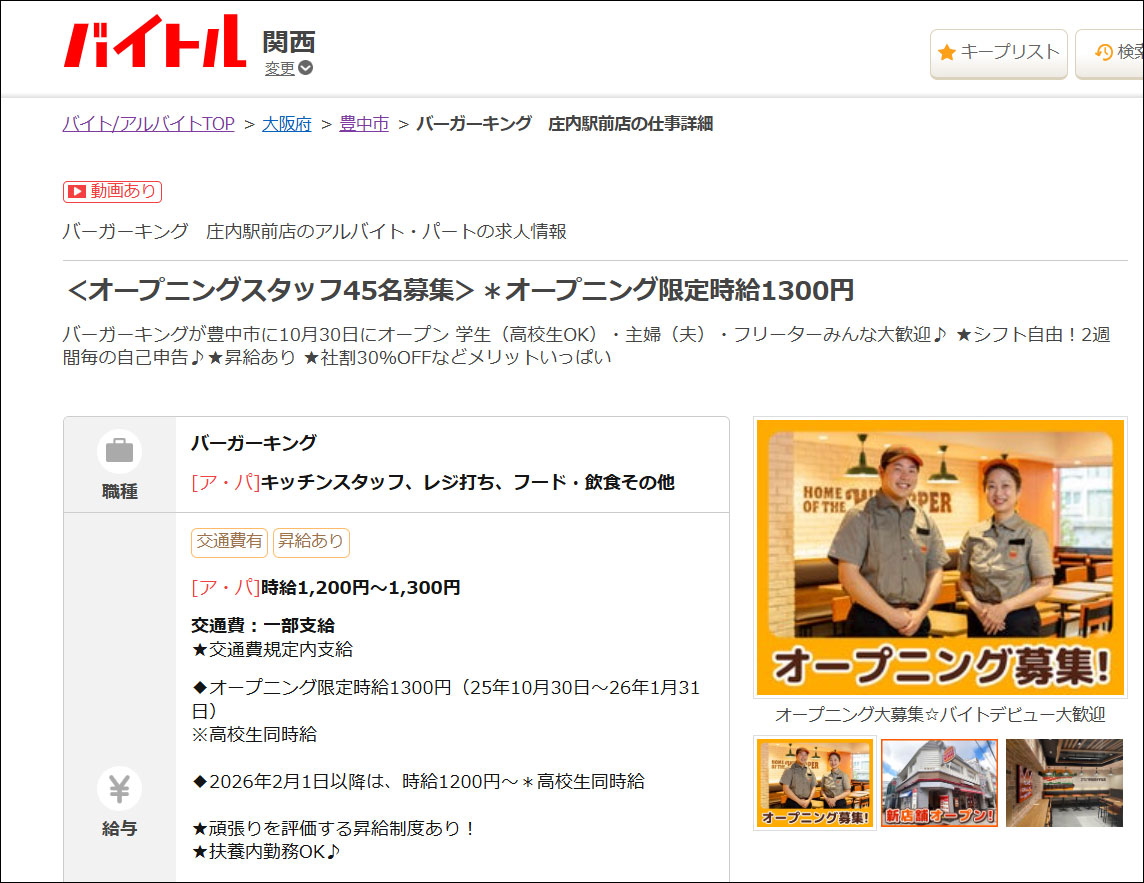Click the 昇給あり tag

[311, 541]
